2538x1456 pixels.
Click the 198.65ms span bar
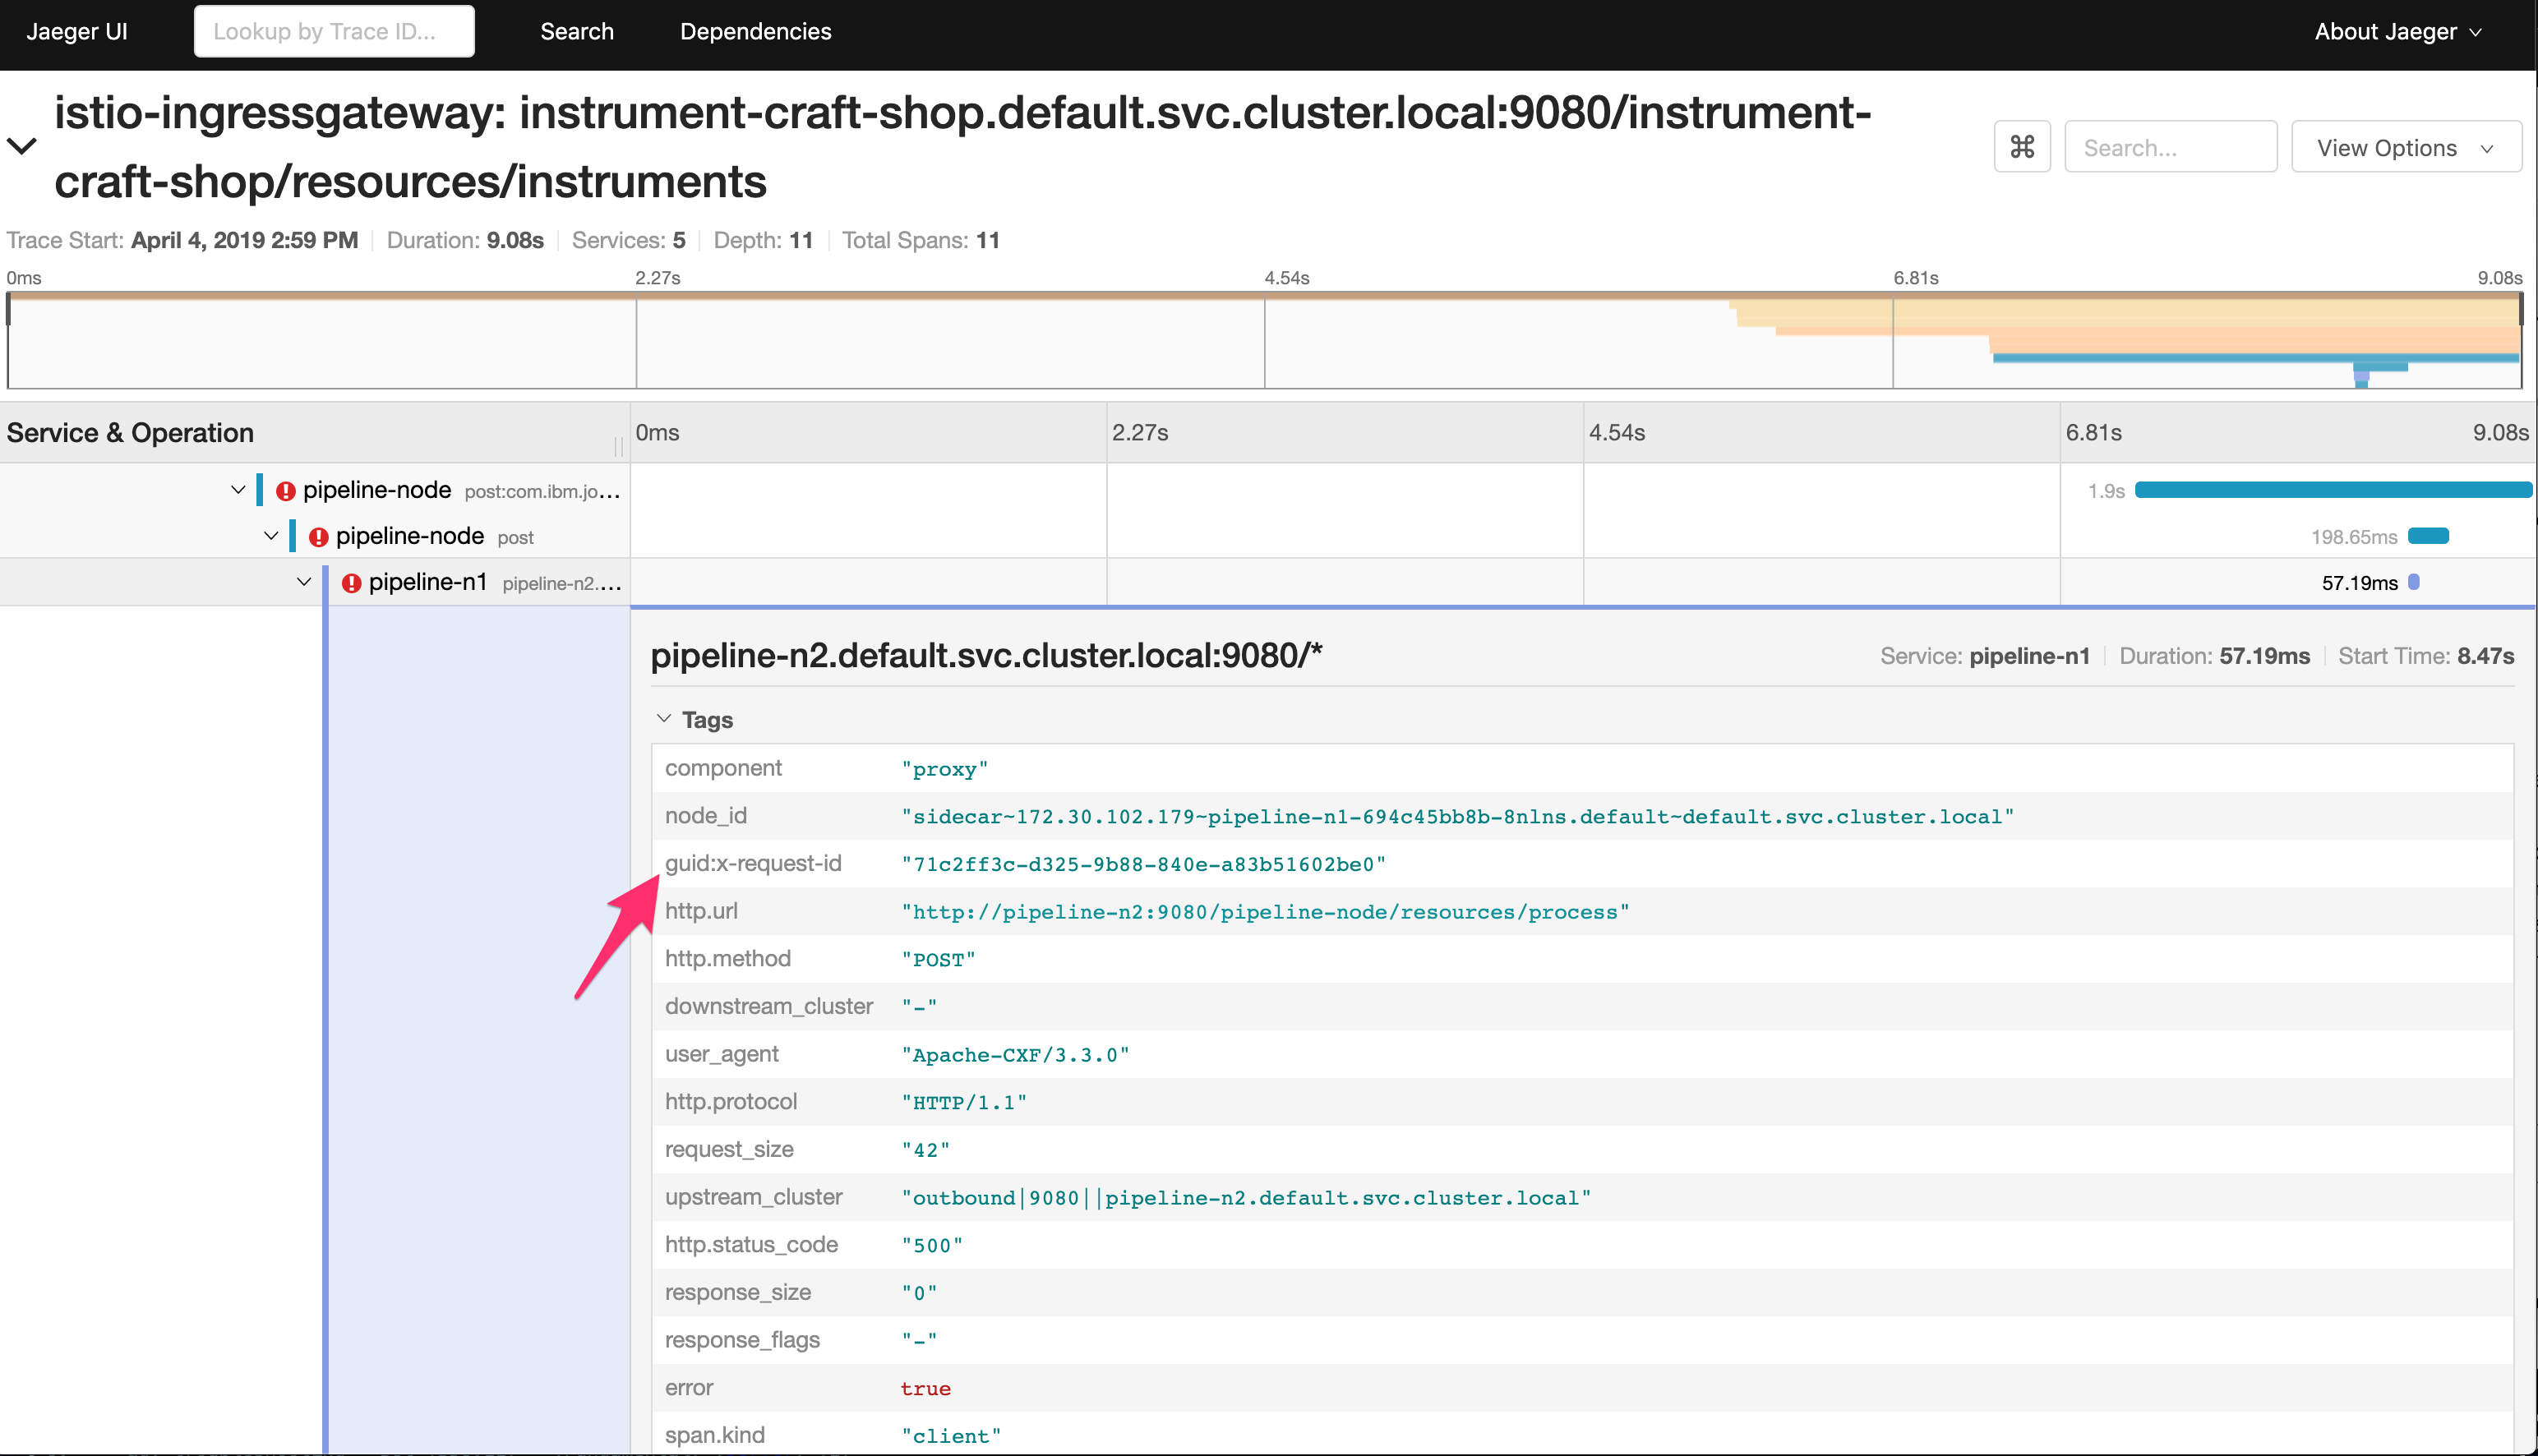2427,536
